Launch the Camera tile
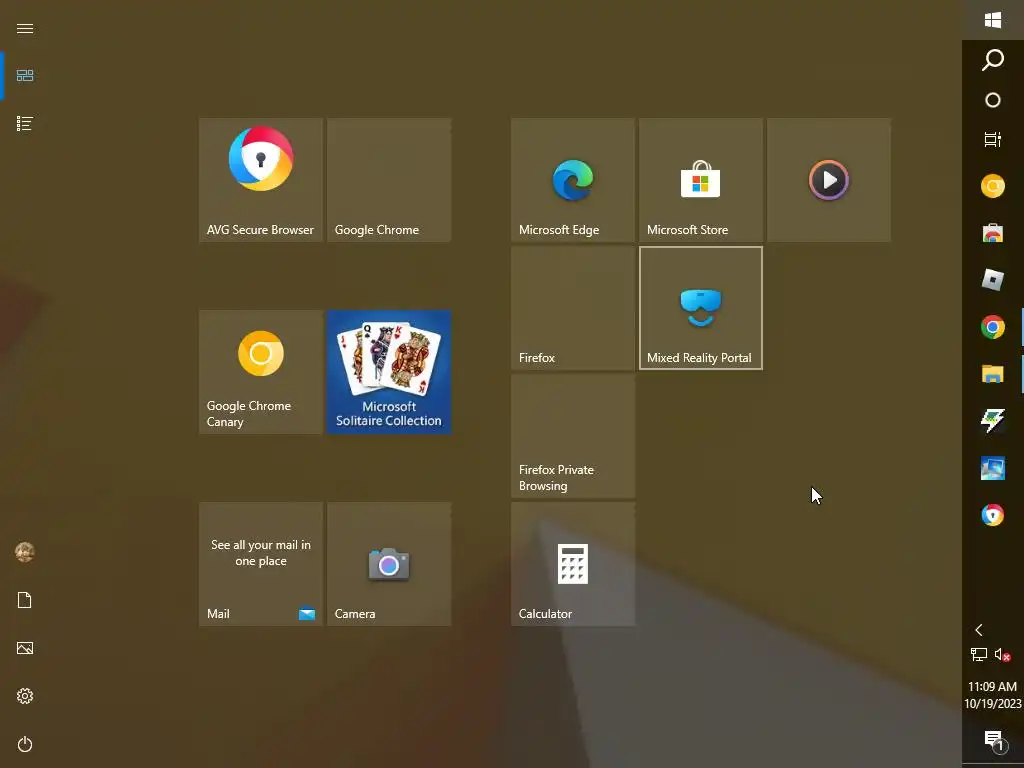Screen dimensions: 1024x768 (x=389, y=564)
